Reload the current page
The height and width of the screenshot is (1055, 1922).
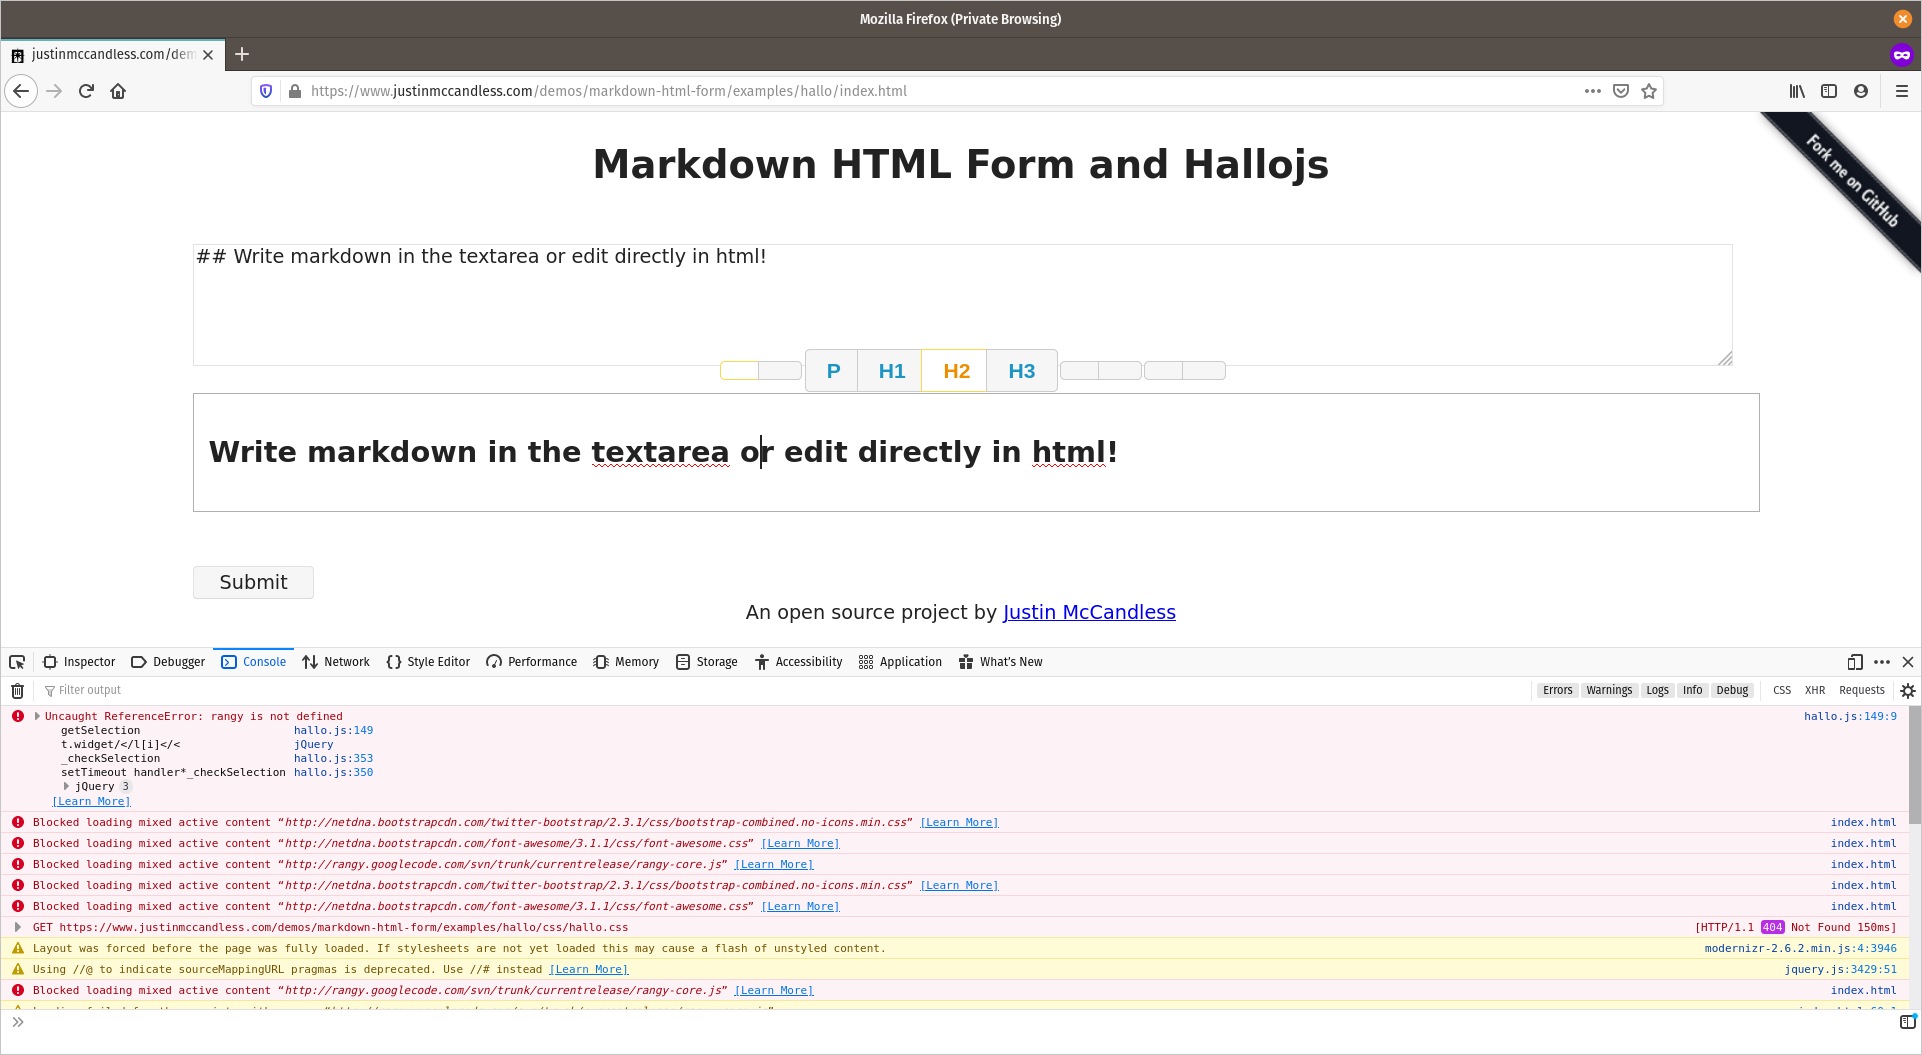click(86, 91)
